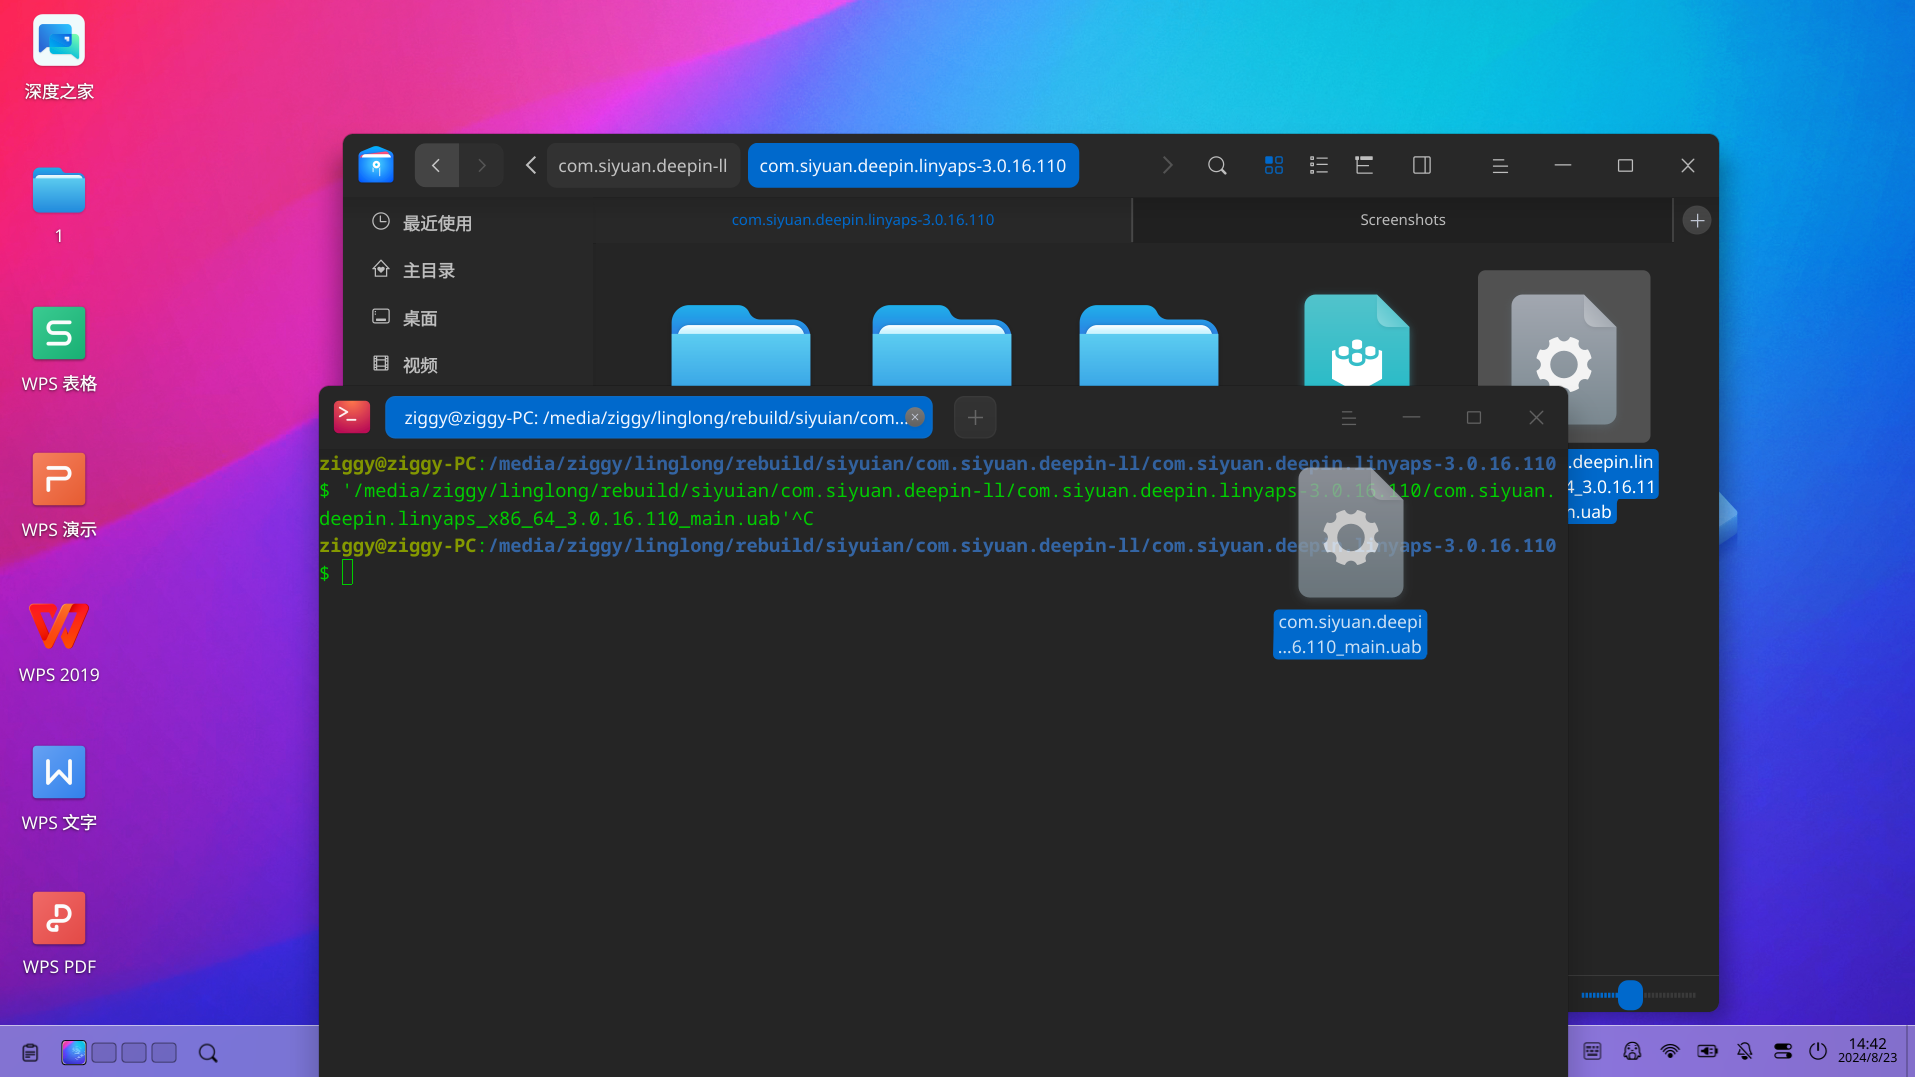Switch to tree view
This screenshot has height=1077, width=1915.
[1364, 165]
